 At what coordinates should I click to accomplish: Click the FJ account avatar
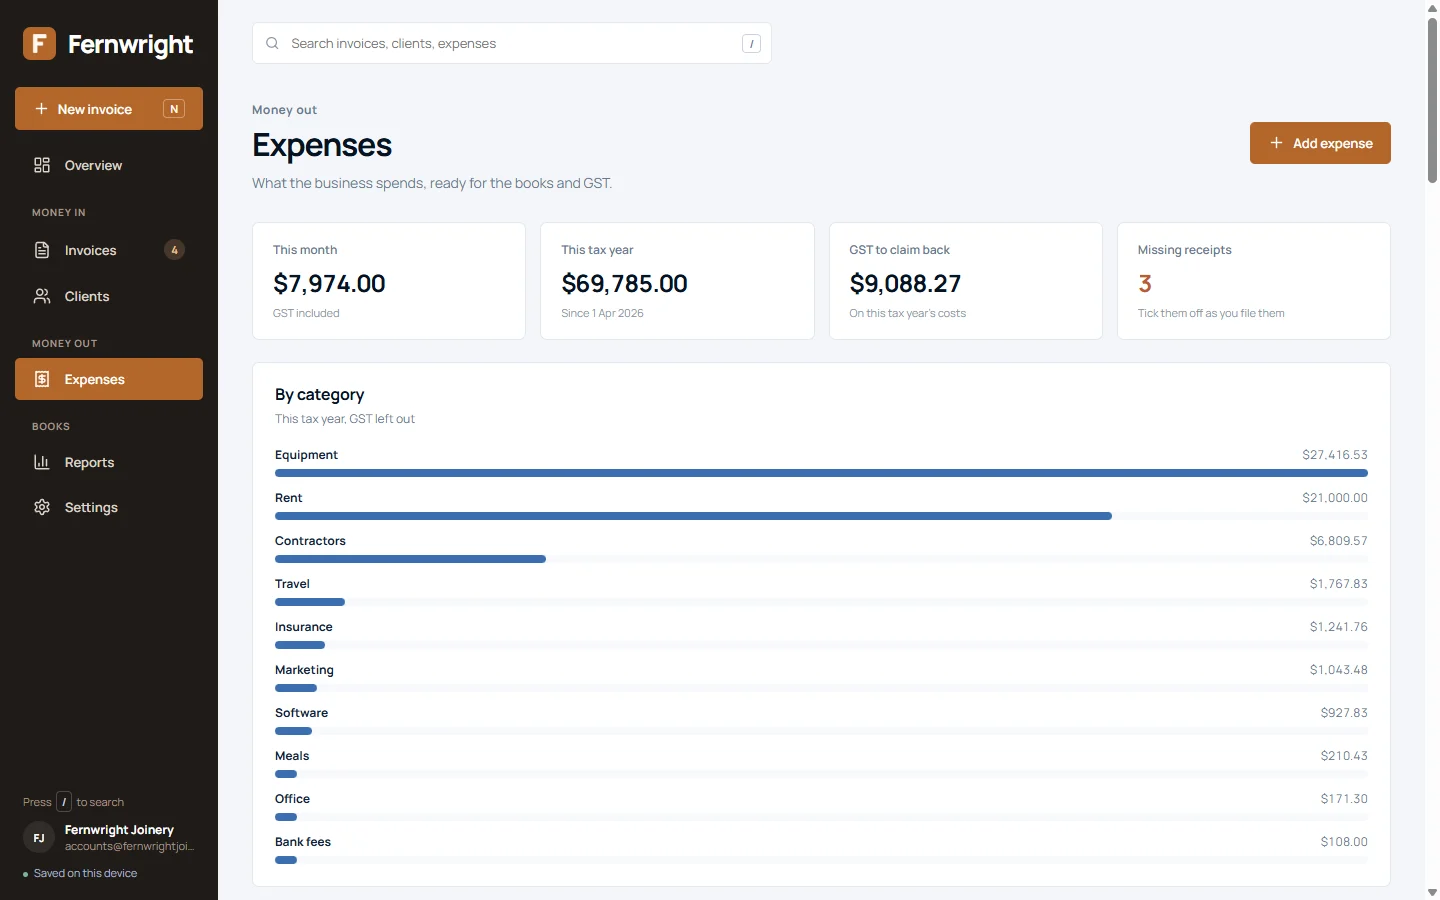pyautogui.click(x=39, y=838)
